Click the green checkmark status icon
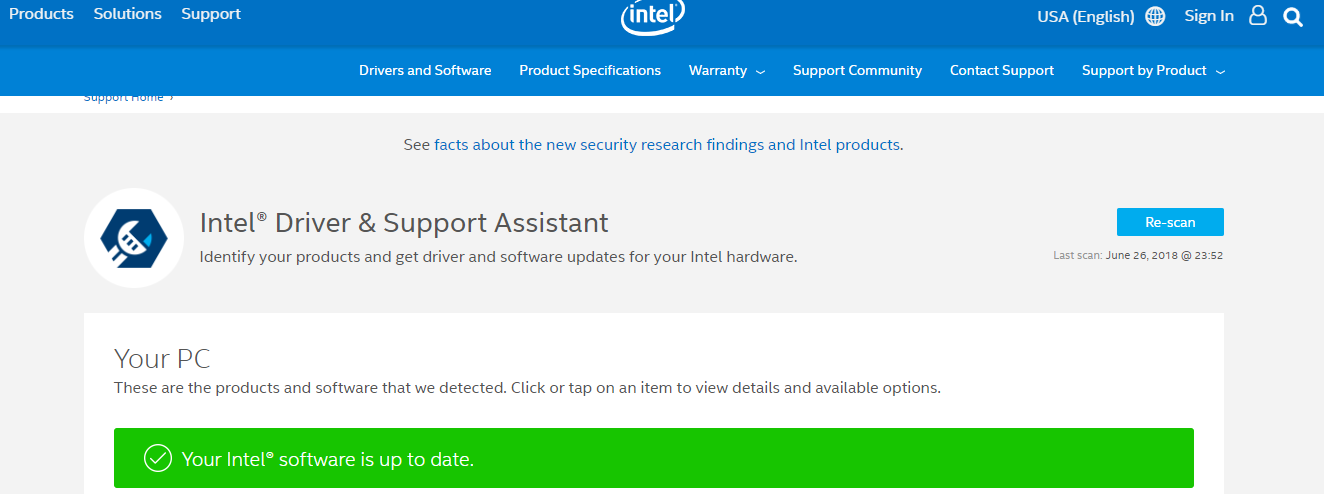Viewport: 1324px width, 494px height. 158,459
